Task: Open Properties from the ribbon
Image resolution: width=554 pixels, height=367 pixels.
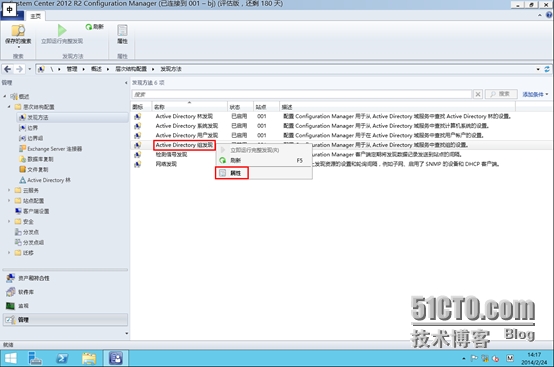Action: (x=122, y=35)
